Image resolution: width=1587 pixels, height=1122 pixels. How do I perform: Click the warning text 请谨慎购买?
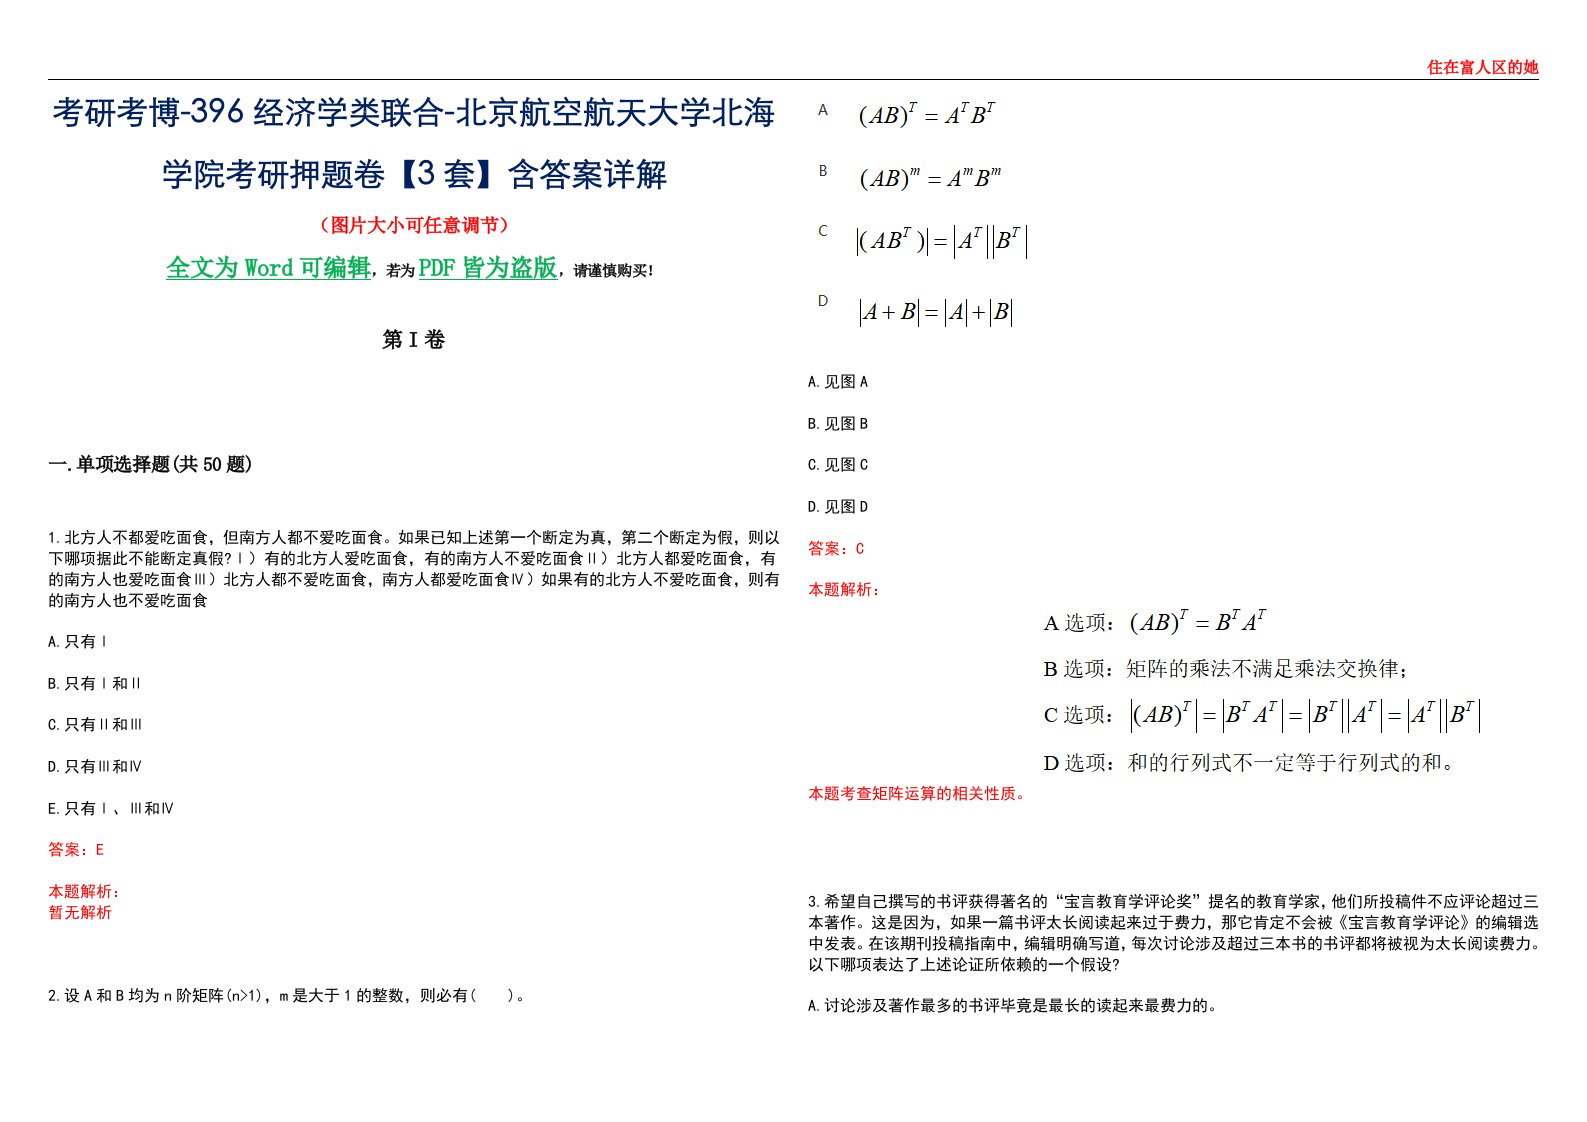tap(613, 271)
